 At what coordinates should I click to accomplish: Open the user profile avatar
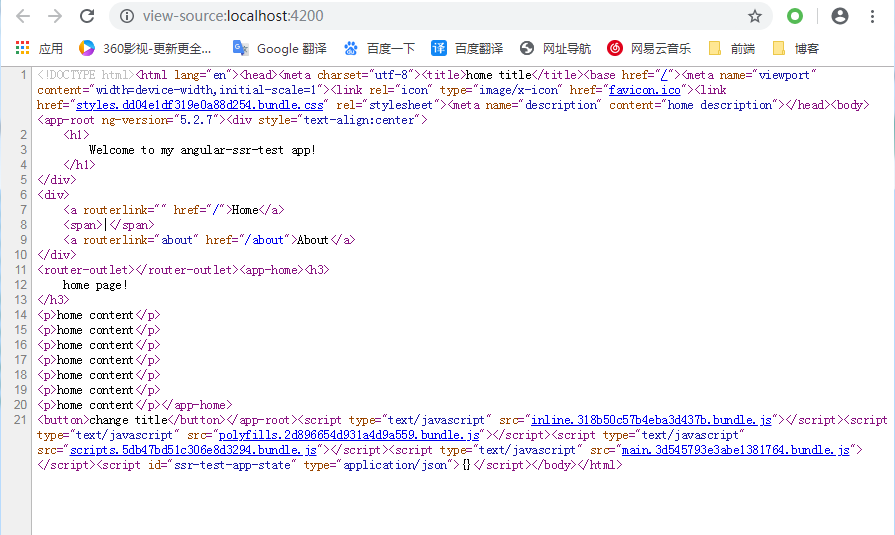tap(840, 16)
